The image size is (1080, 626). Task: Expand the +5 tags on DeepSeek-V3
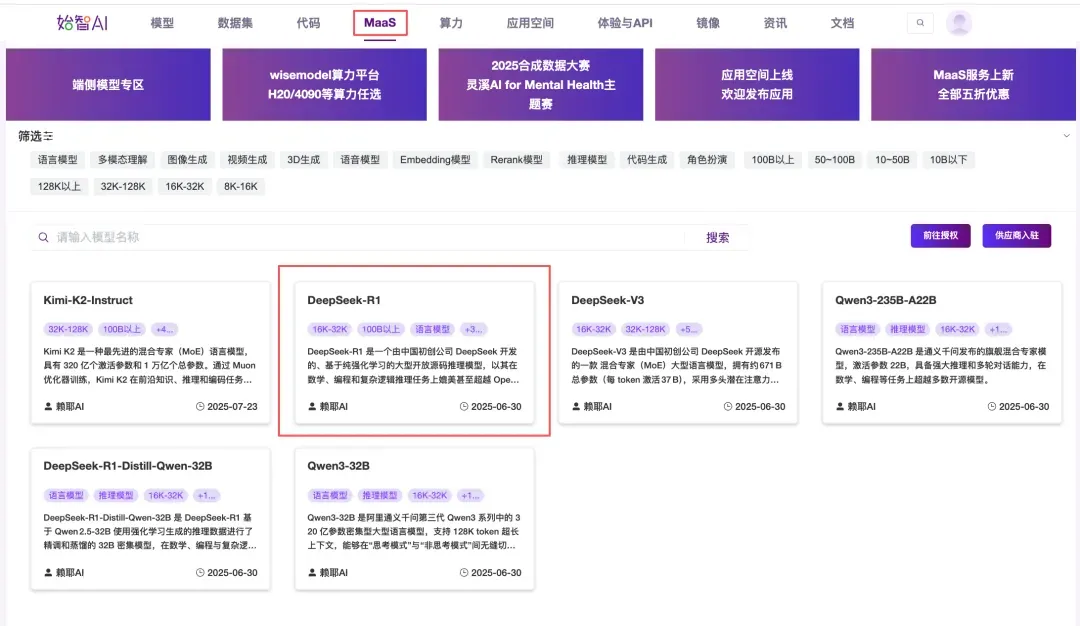(689, 329)
